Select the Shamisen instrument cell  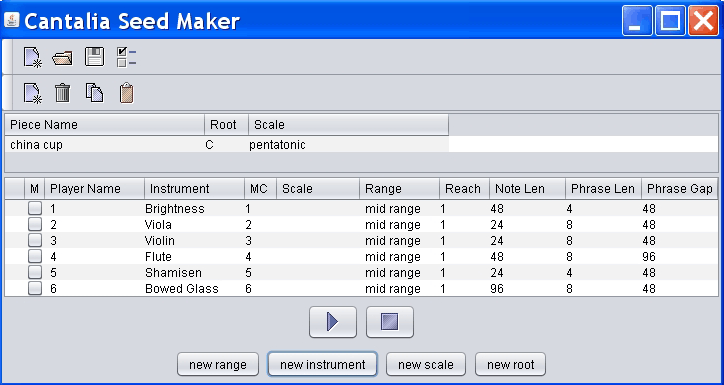point(195,272)
